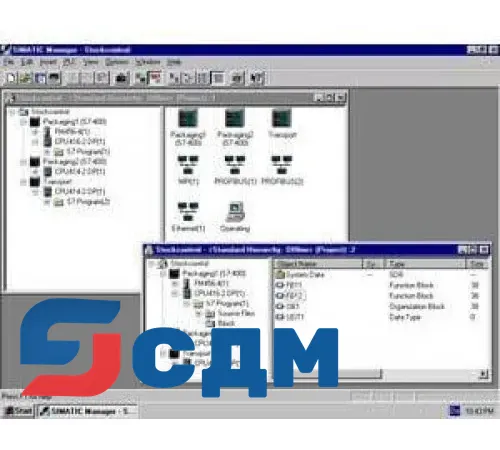Collapse Packaging1 node in back window tree

(23, 122)
